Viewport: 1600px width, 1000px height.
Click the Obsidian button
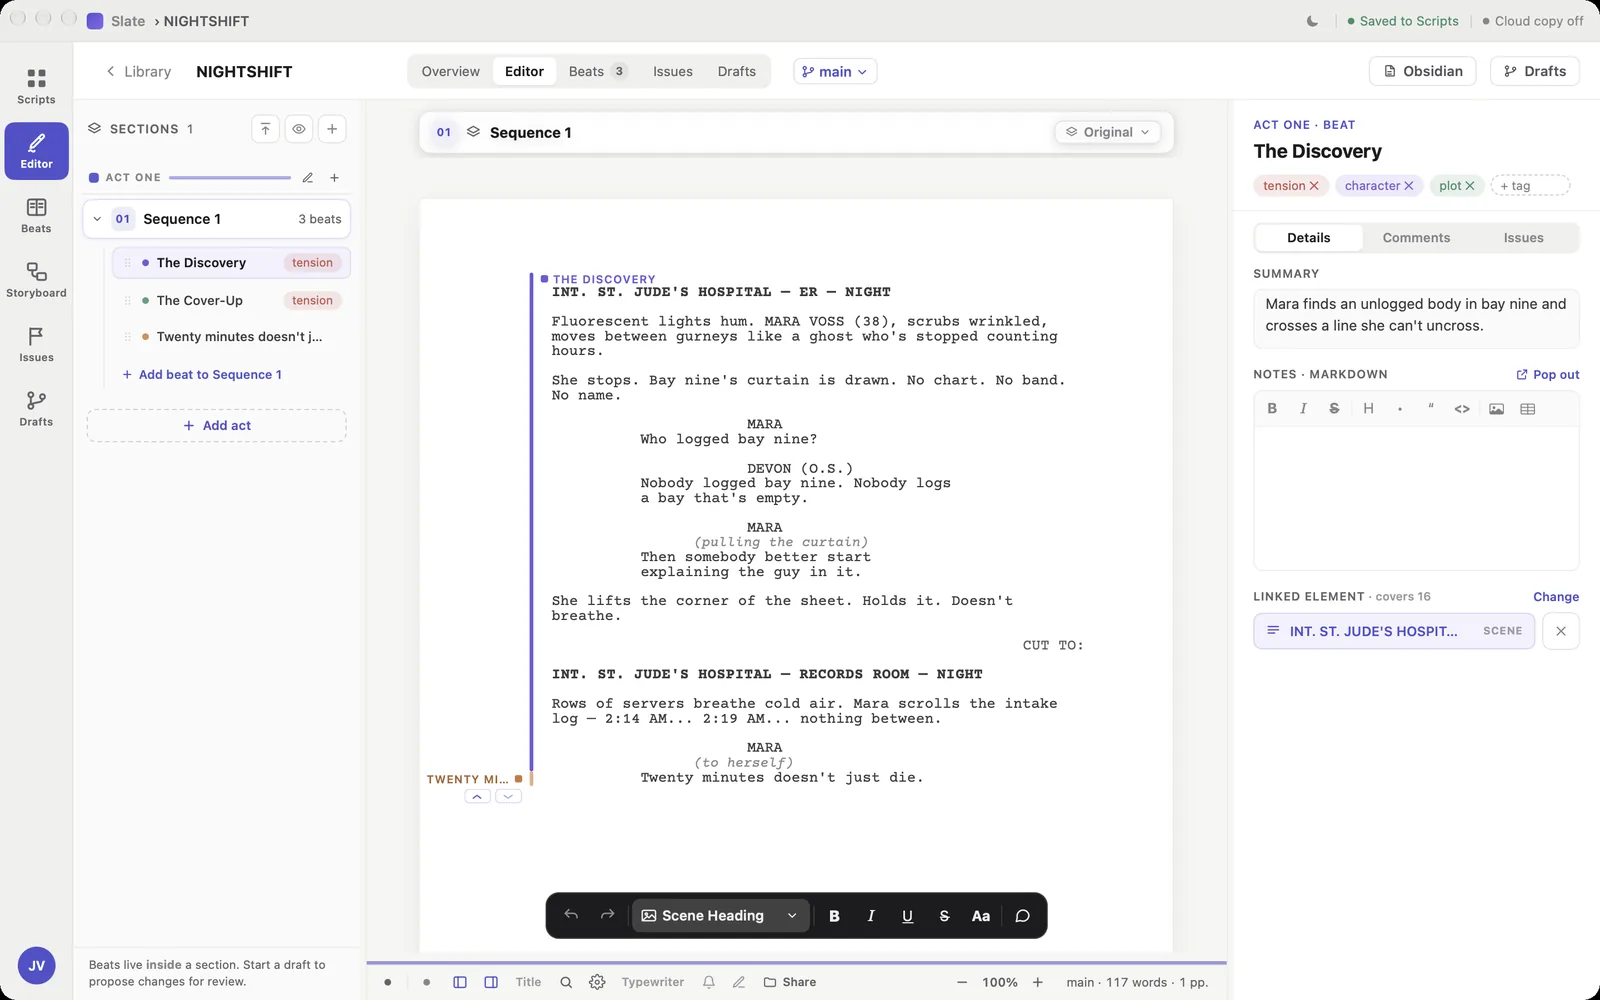pyautogui.click(x=1422, y=71)
